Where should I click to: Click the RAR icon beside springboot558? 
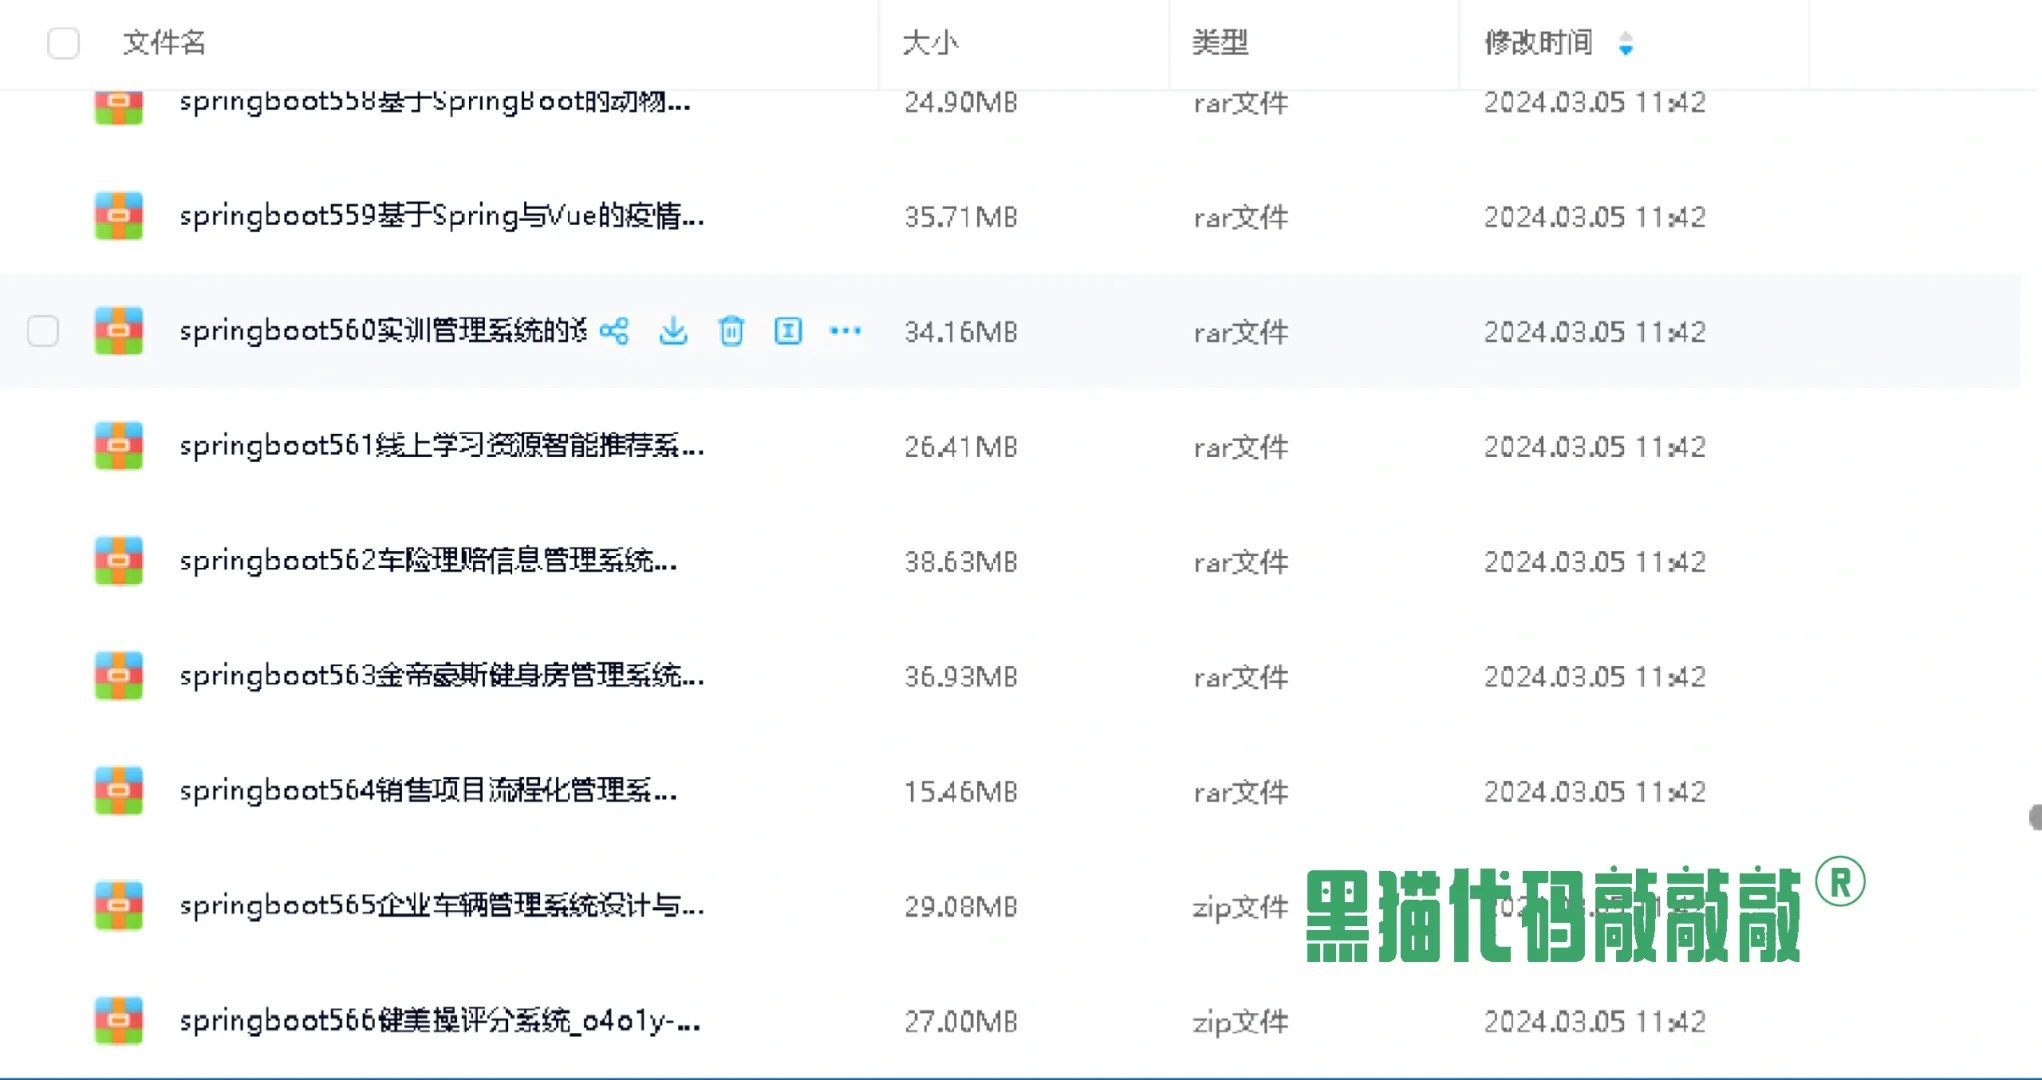tap(117, 103)
